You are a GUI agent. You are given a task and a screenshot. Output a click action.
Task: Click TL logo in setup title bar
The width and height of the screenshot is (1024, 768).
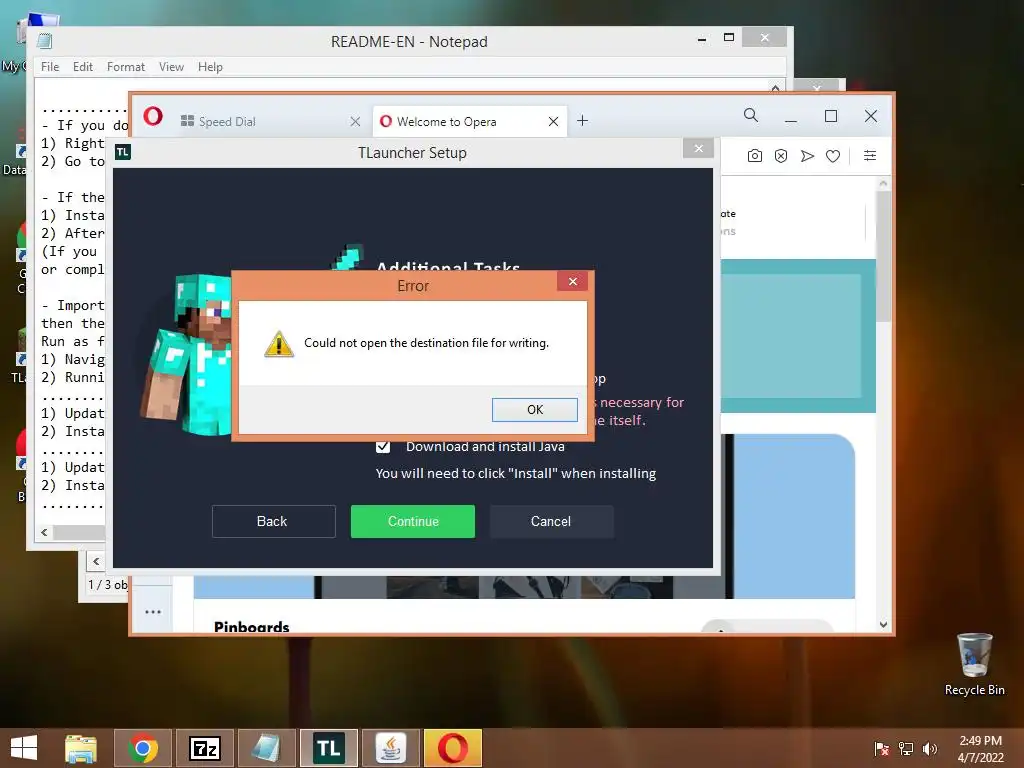pyautogui.click(x=123, y=152)
